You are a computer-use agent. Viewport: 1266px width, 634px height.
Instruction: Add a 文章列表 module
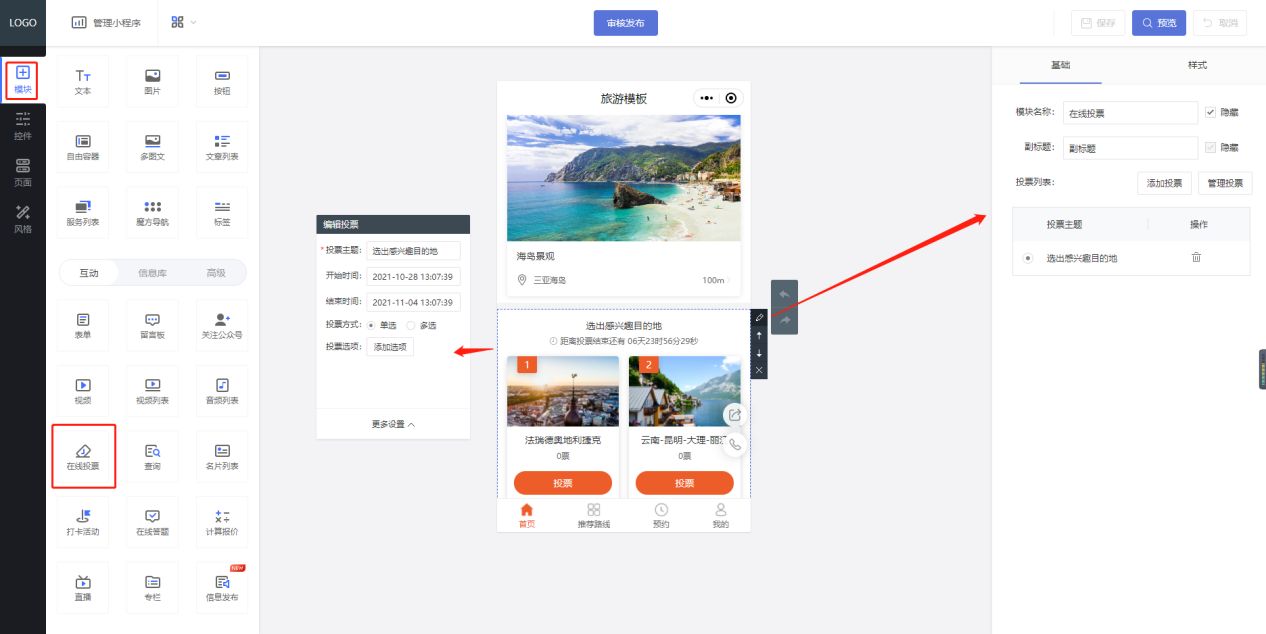(222, 147)
